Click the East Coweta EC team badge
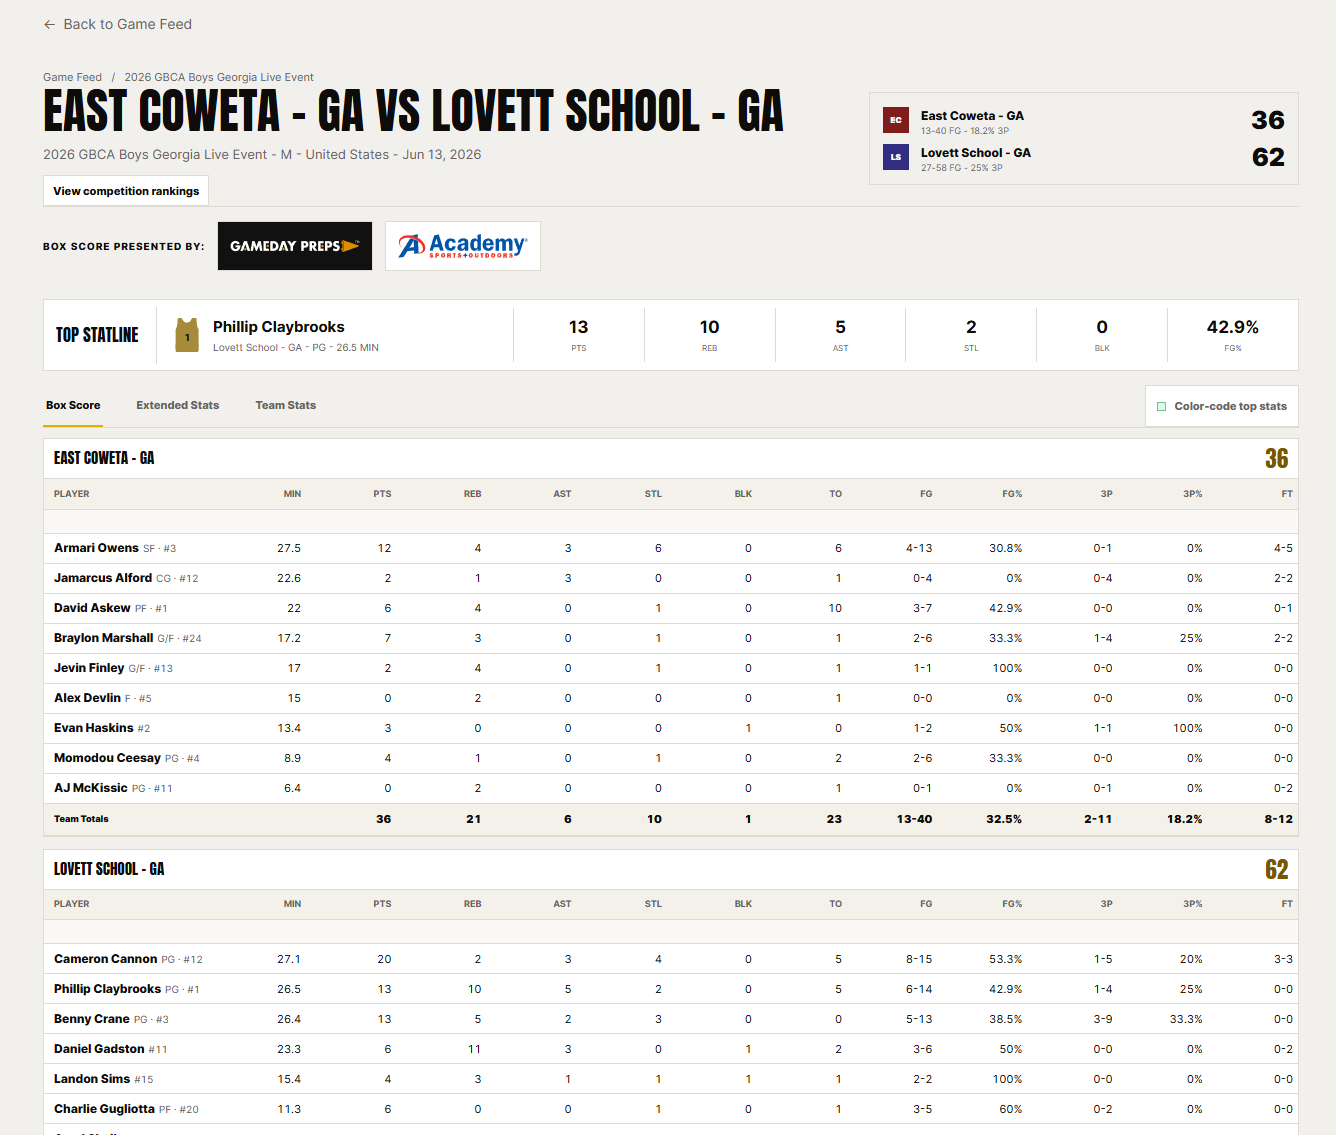This screenshot has height=1135, width=1336. 896,120
